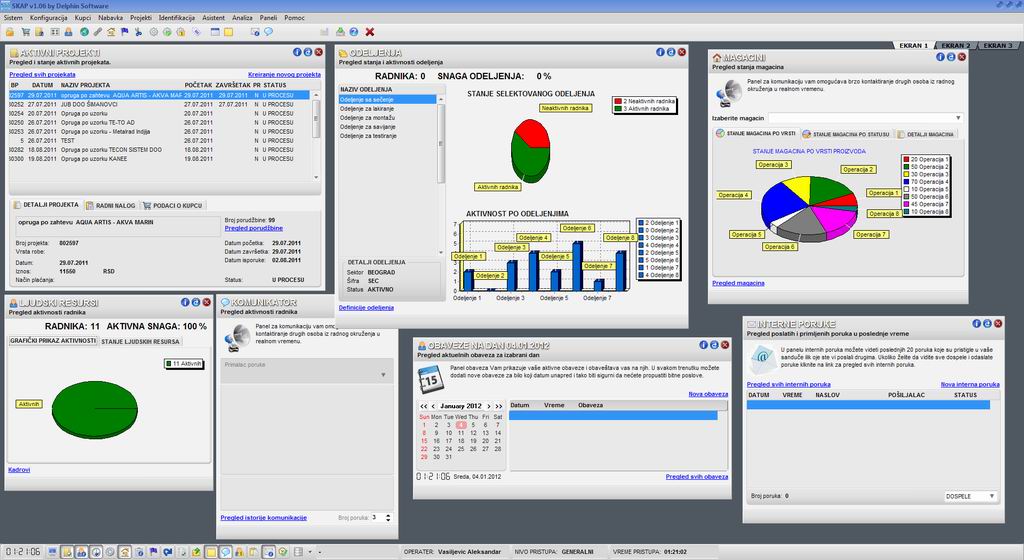Click the magenta Operacija 7 legend swatch
Screen dimensions: 1024x560
(906, 204)
